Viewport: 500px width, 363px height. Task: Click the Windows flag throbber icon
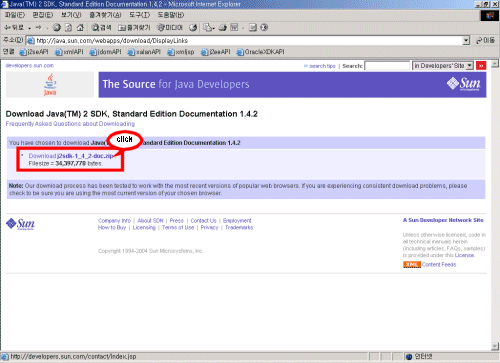pos(490,16)
